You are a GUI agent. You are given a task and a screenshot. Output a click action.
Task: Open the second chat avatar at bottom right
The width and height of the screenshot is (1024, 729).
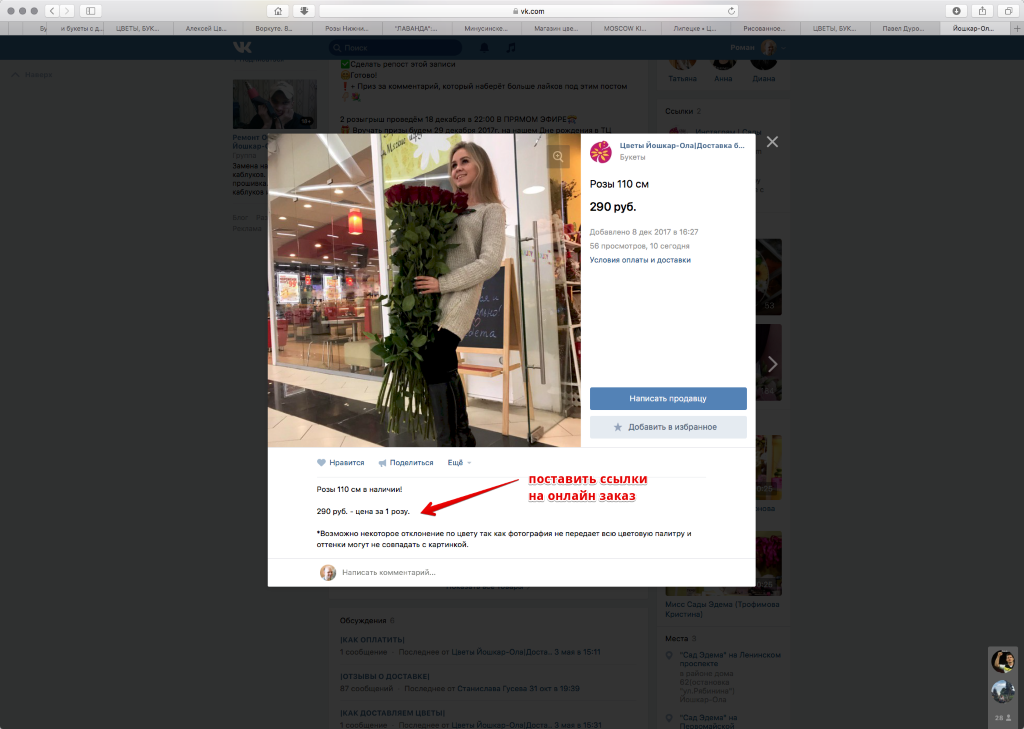(1002, 691)
